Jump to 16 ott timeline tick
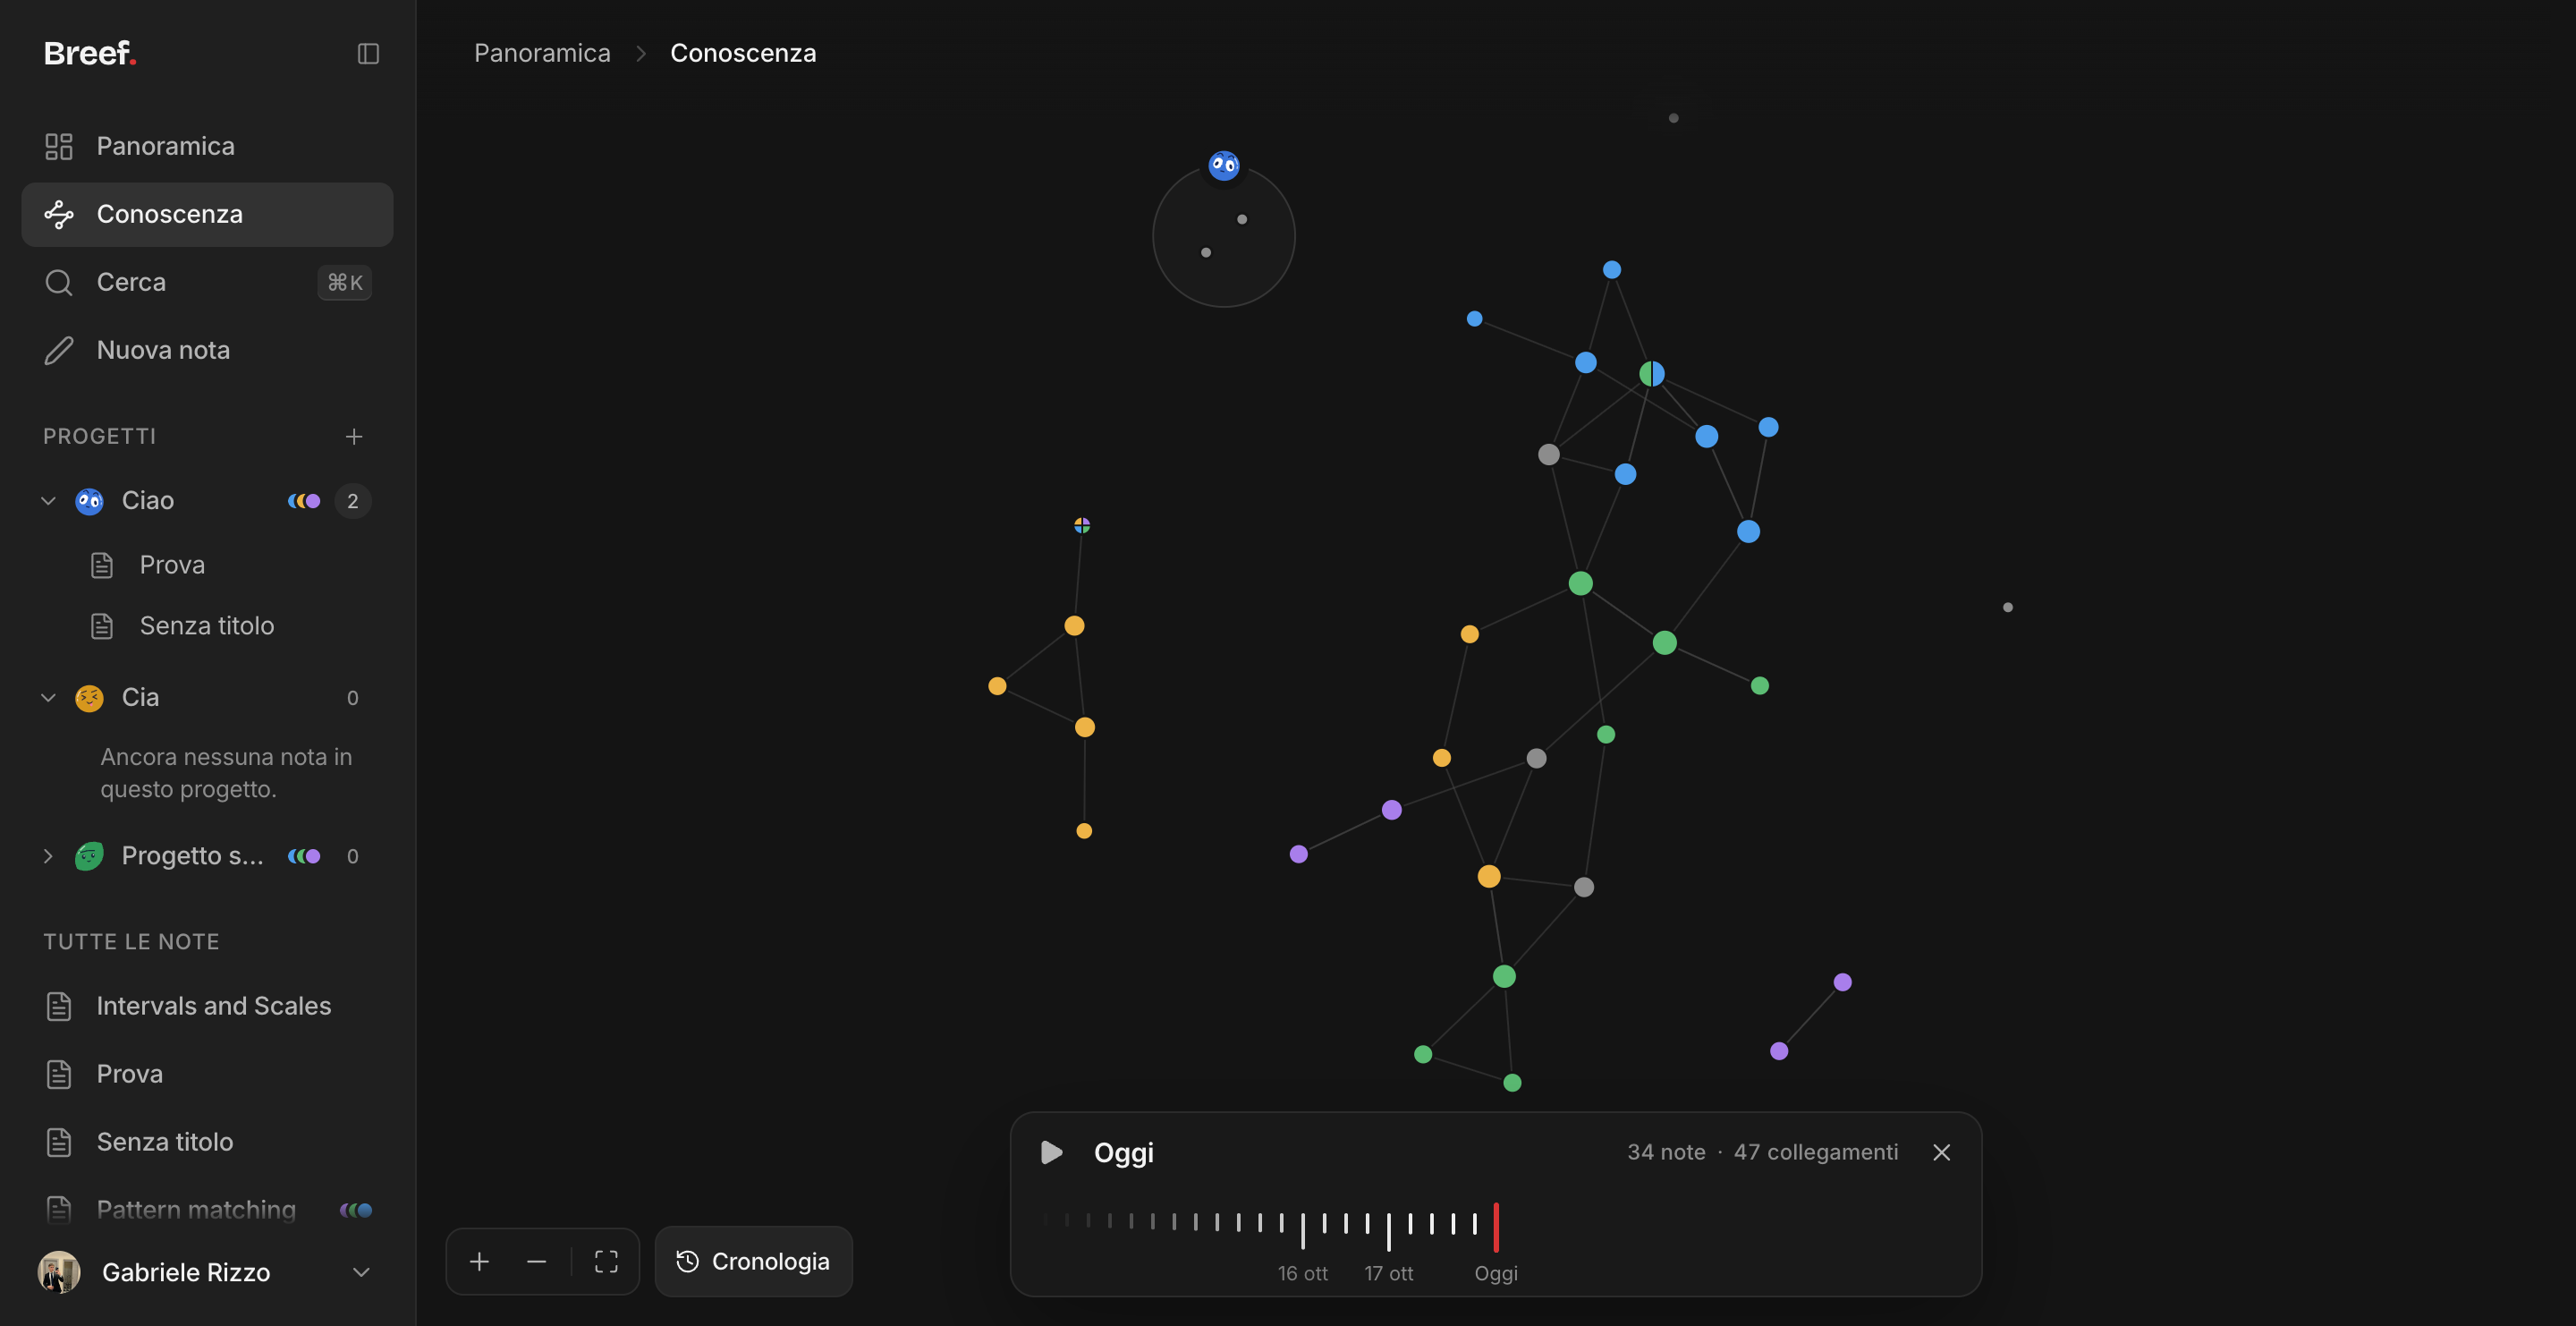 coord(1303,1230)
